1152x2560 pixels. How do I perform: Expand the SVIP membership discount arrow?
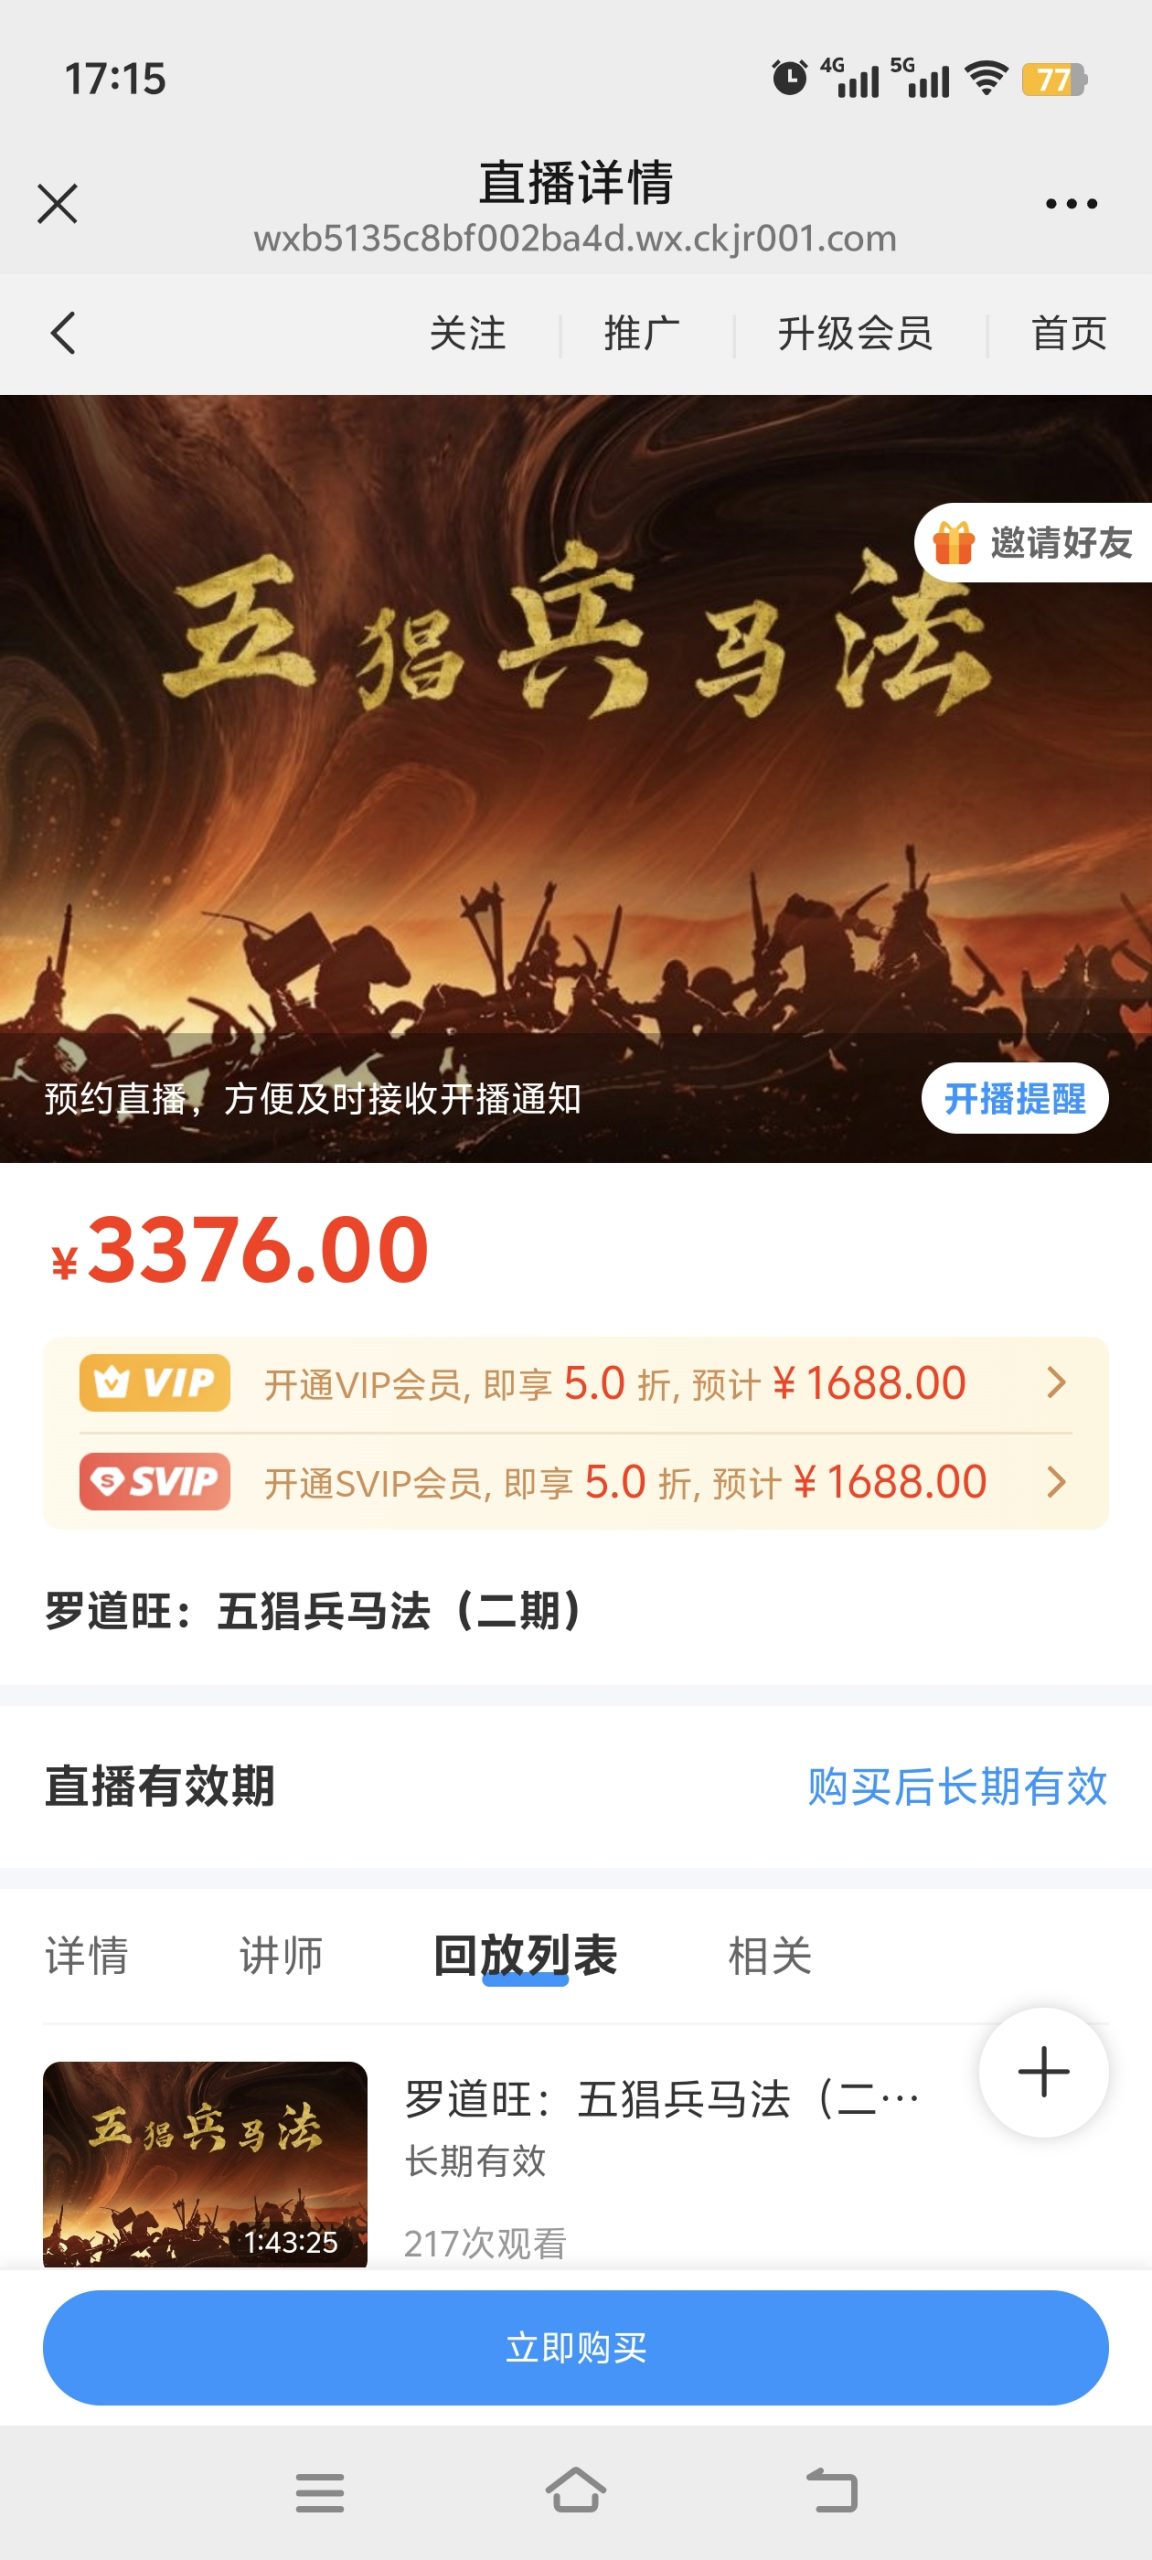click(x=1056, y=1481)
